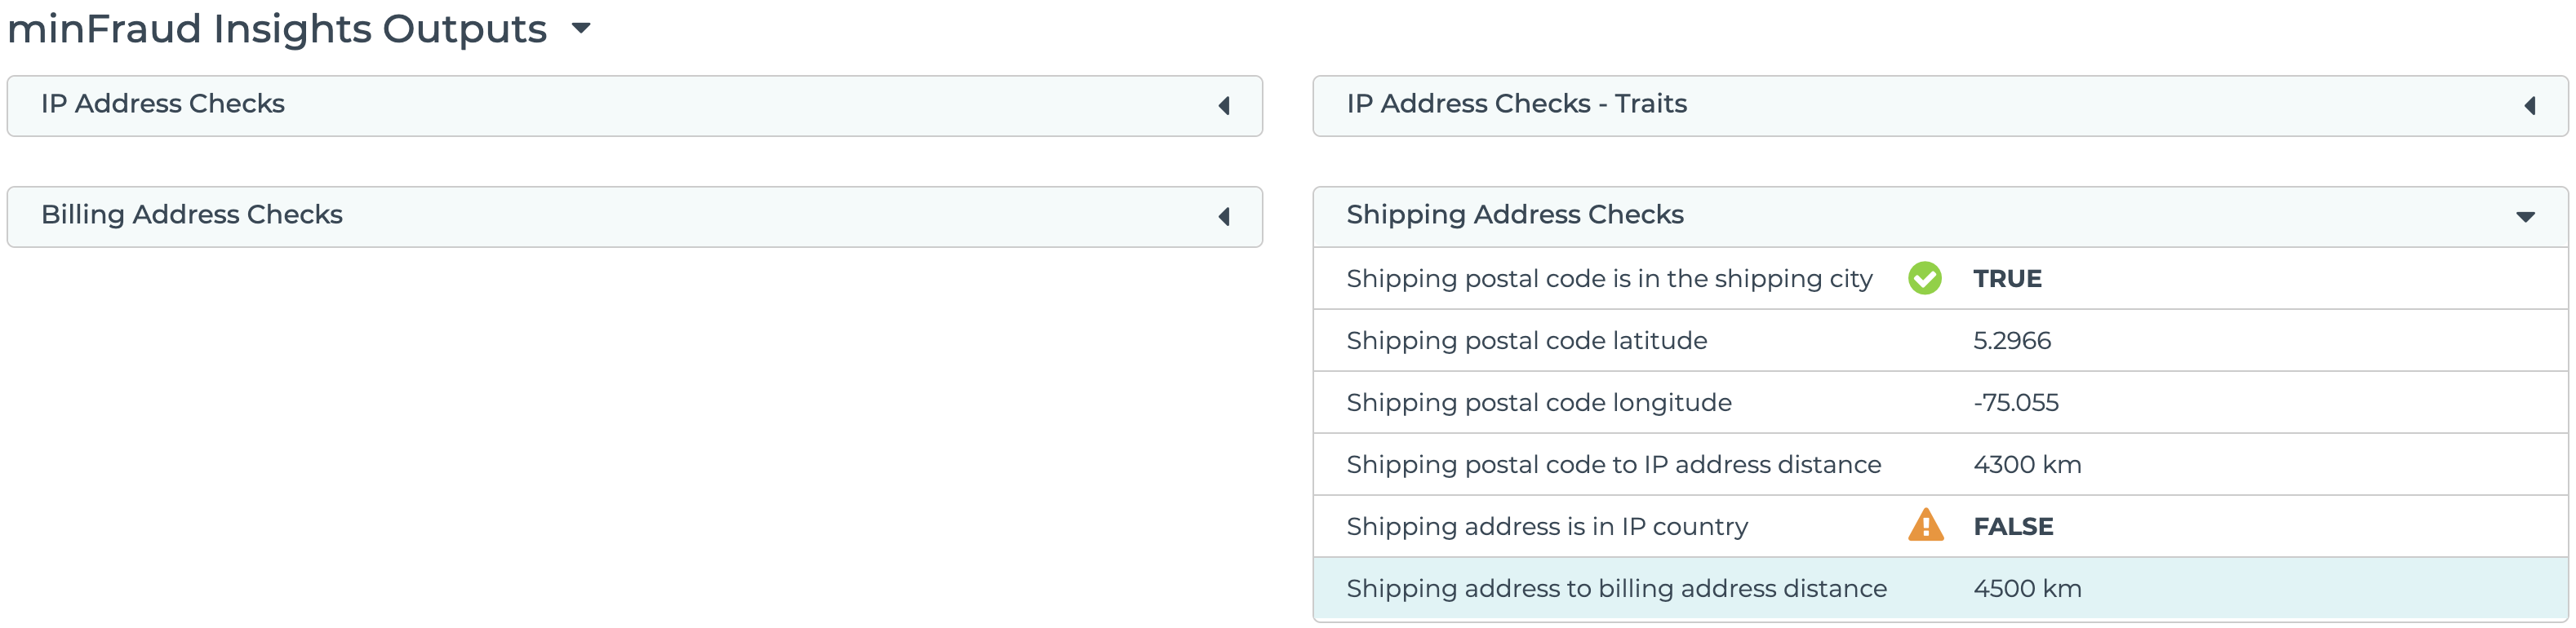Click the IP Address Checks - Traits title

coord(1516,104)
